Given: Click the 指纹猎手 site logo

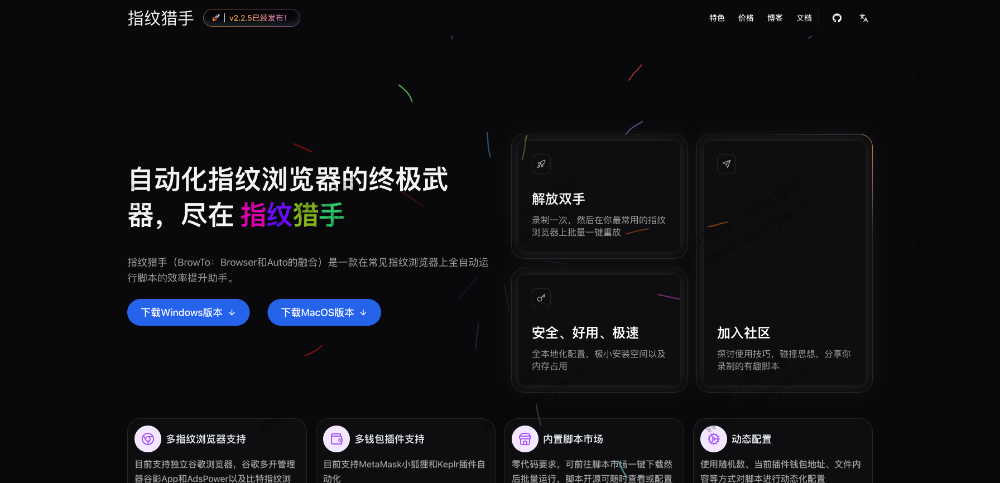Looking at the screenshot, I should point(161,18).
